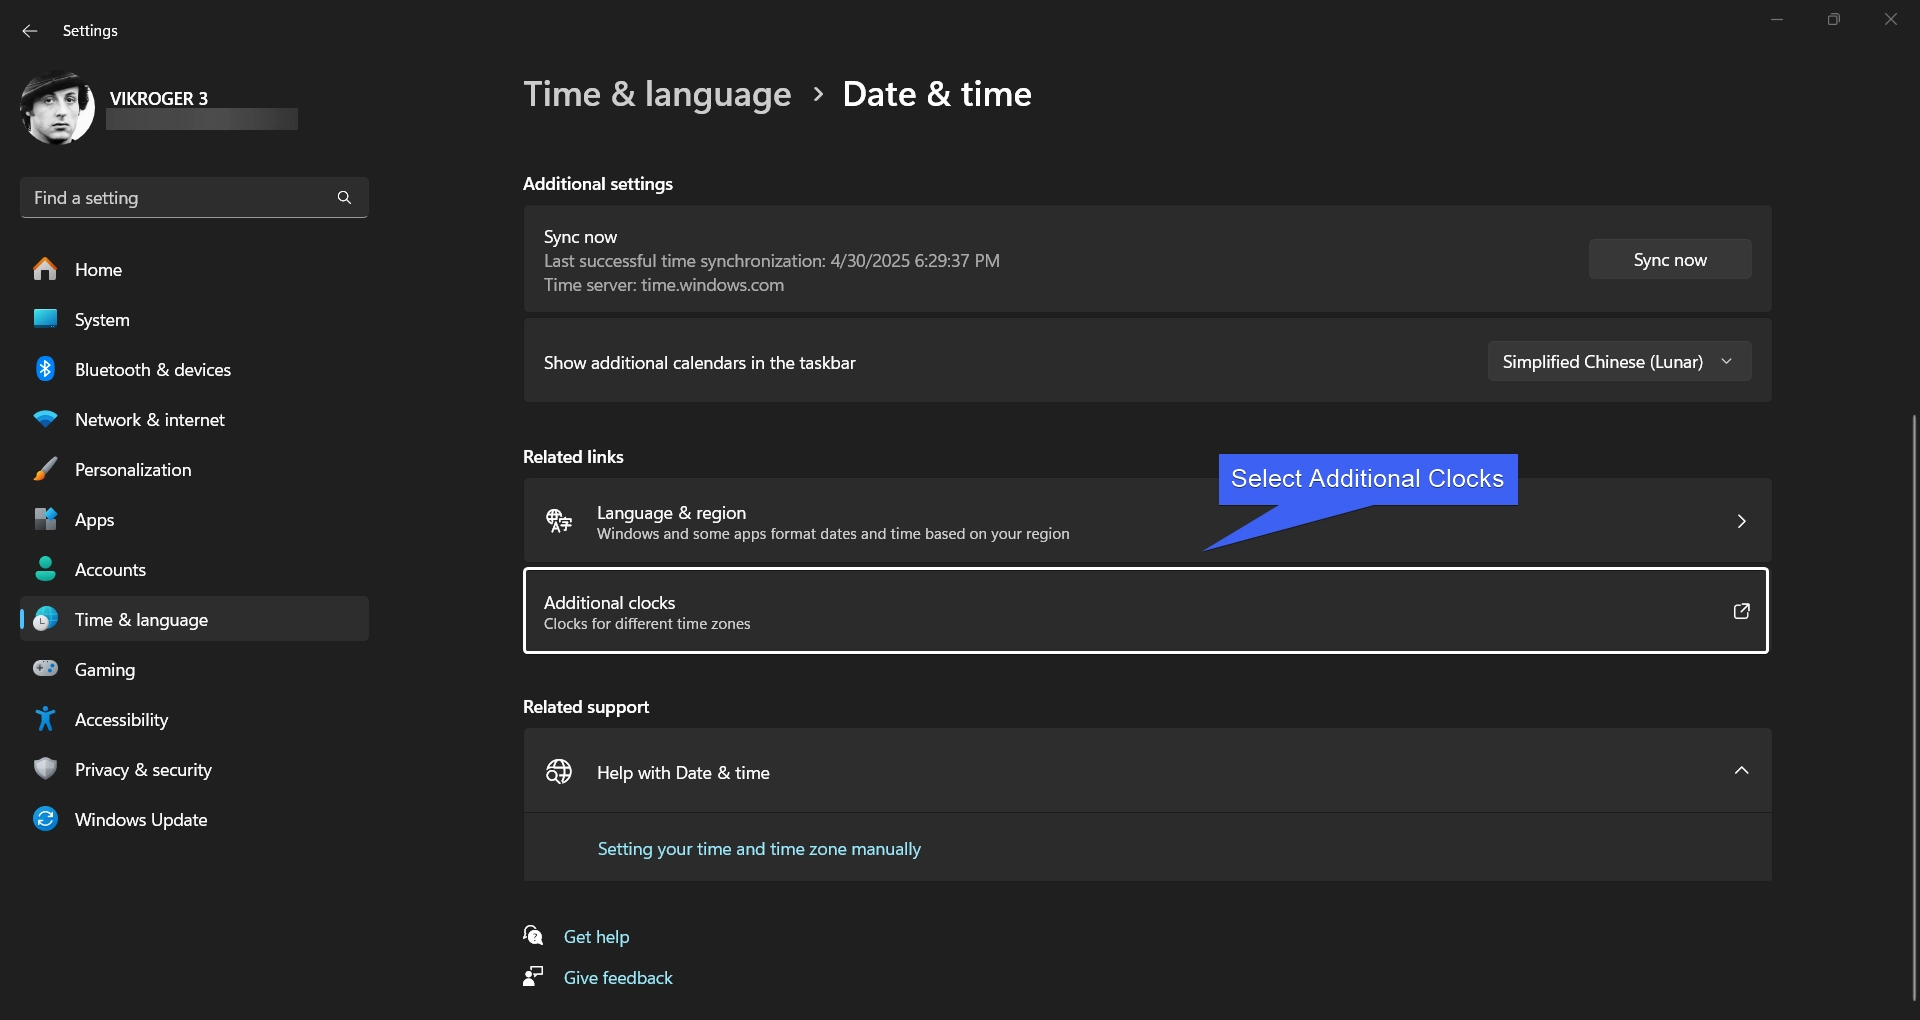This screenshot has width=1920, height=1020.
Task: Click the search magnifier icon
Action: pos(344,198)
